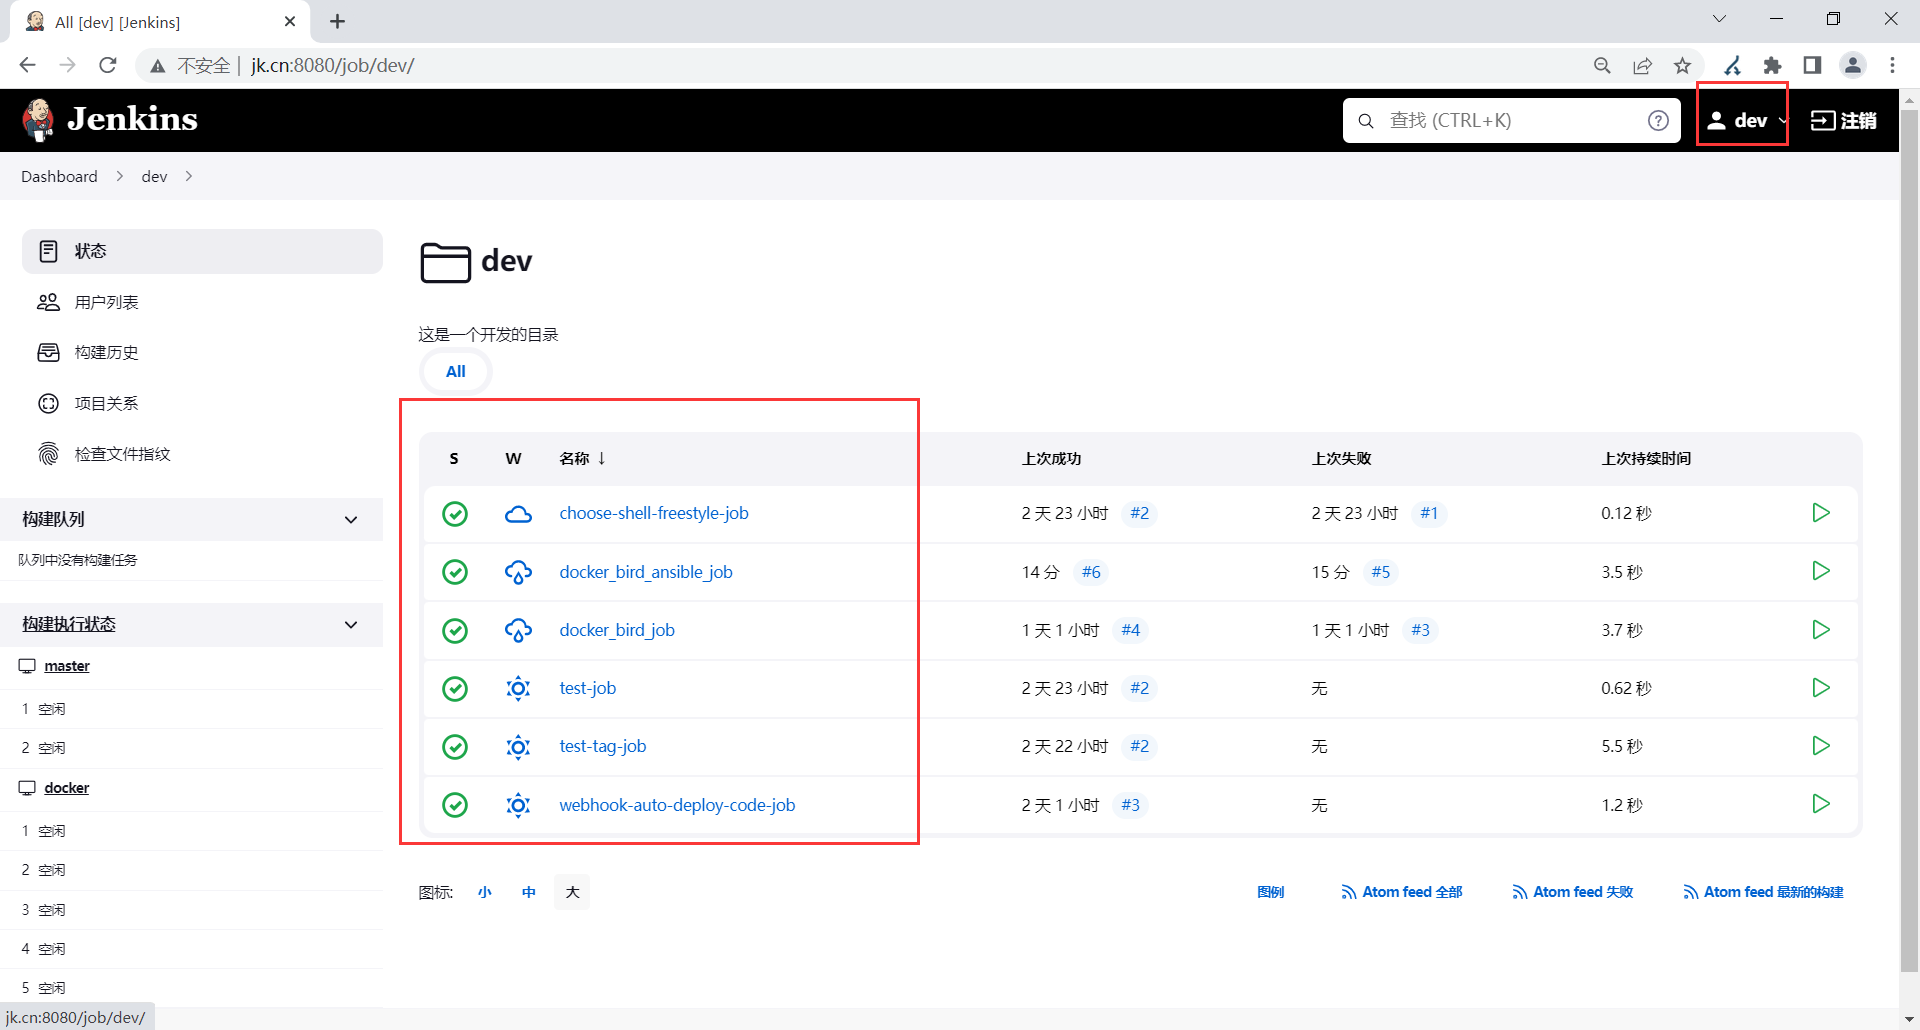Open 状态 in the sidebar
Image resolution: width=1920 pixels, height=1030 pixels.
202,252
